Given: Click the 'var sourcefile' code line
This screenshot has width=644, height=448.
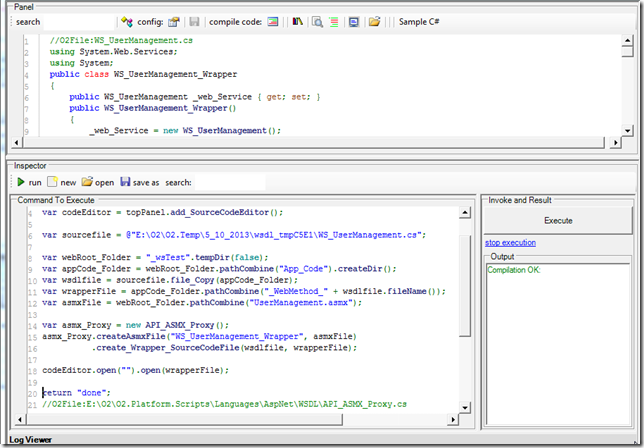Looking at the screenshot, I should coord(234,235).
